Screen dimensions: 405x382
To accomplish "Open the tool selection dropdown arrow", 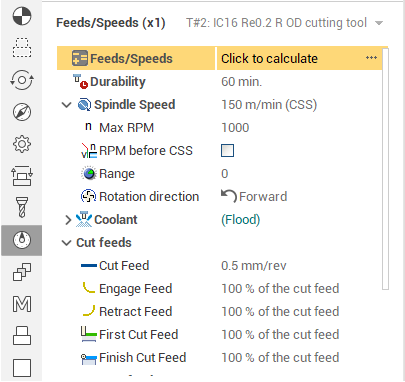I will [x=379, y=23].
